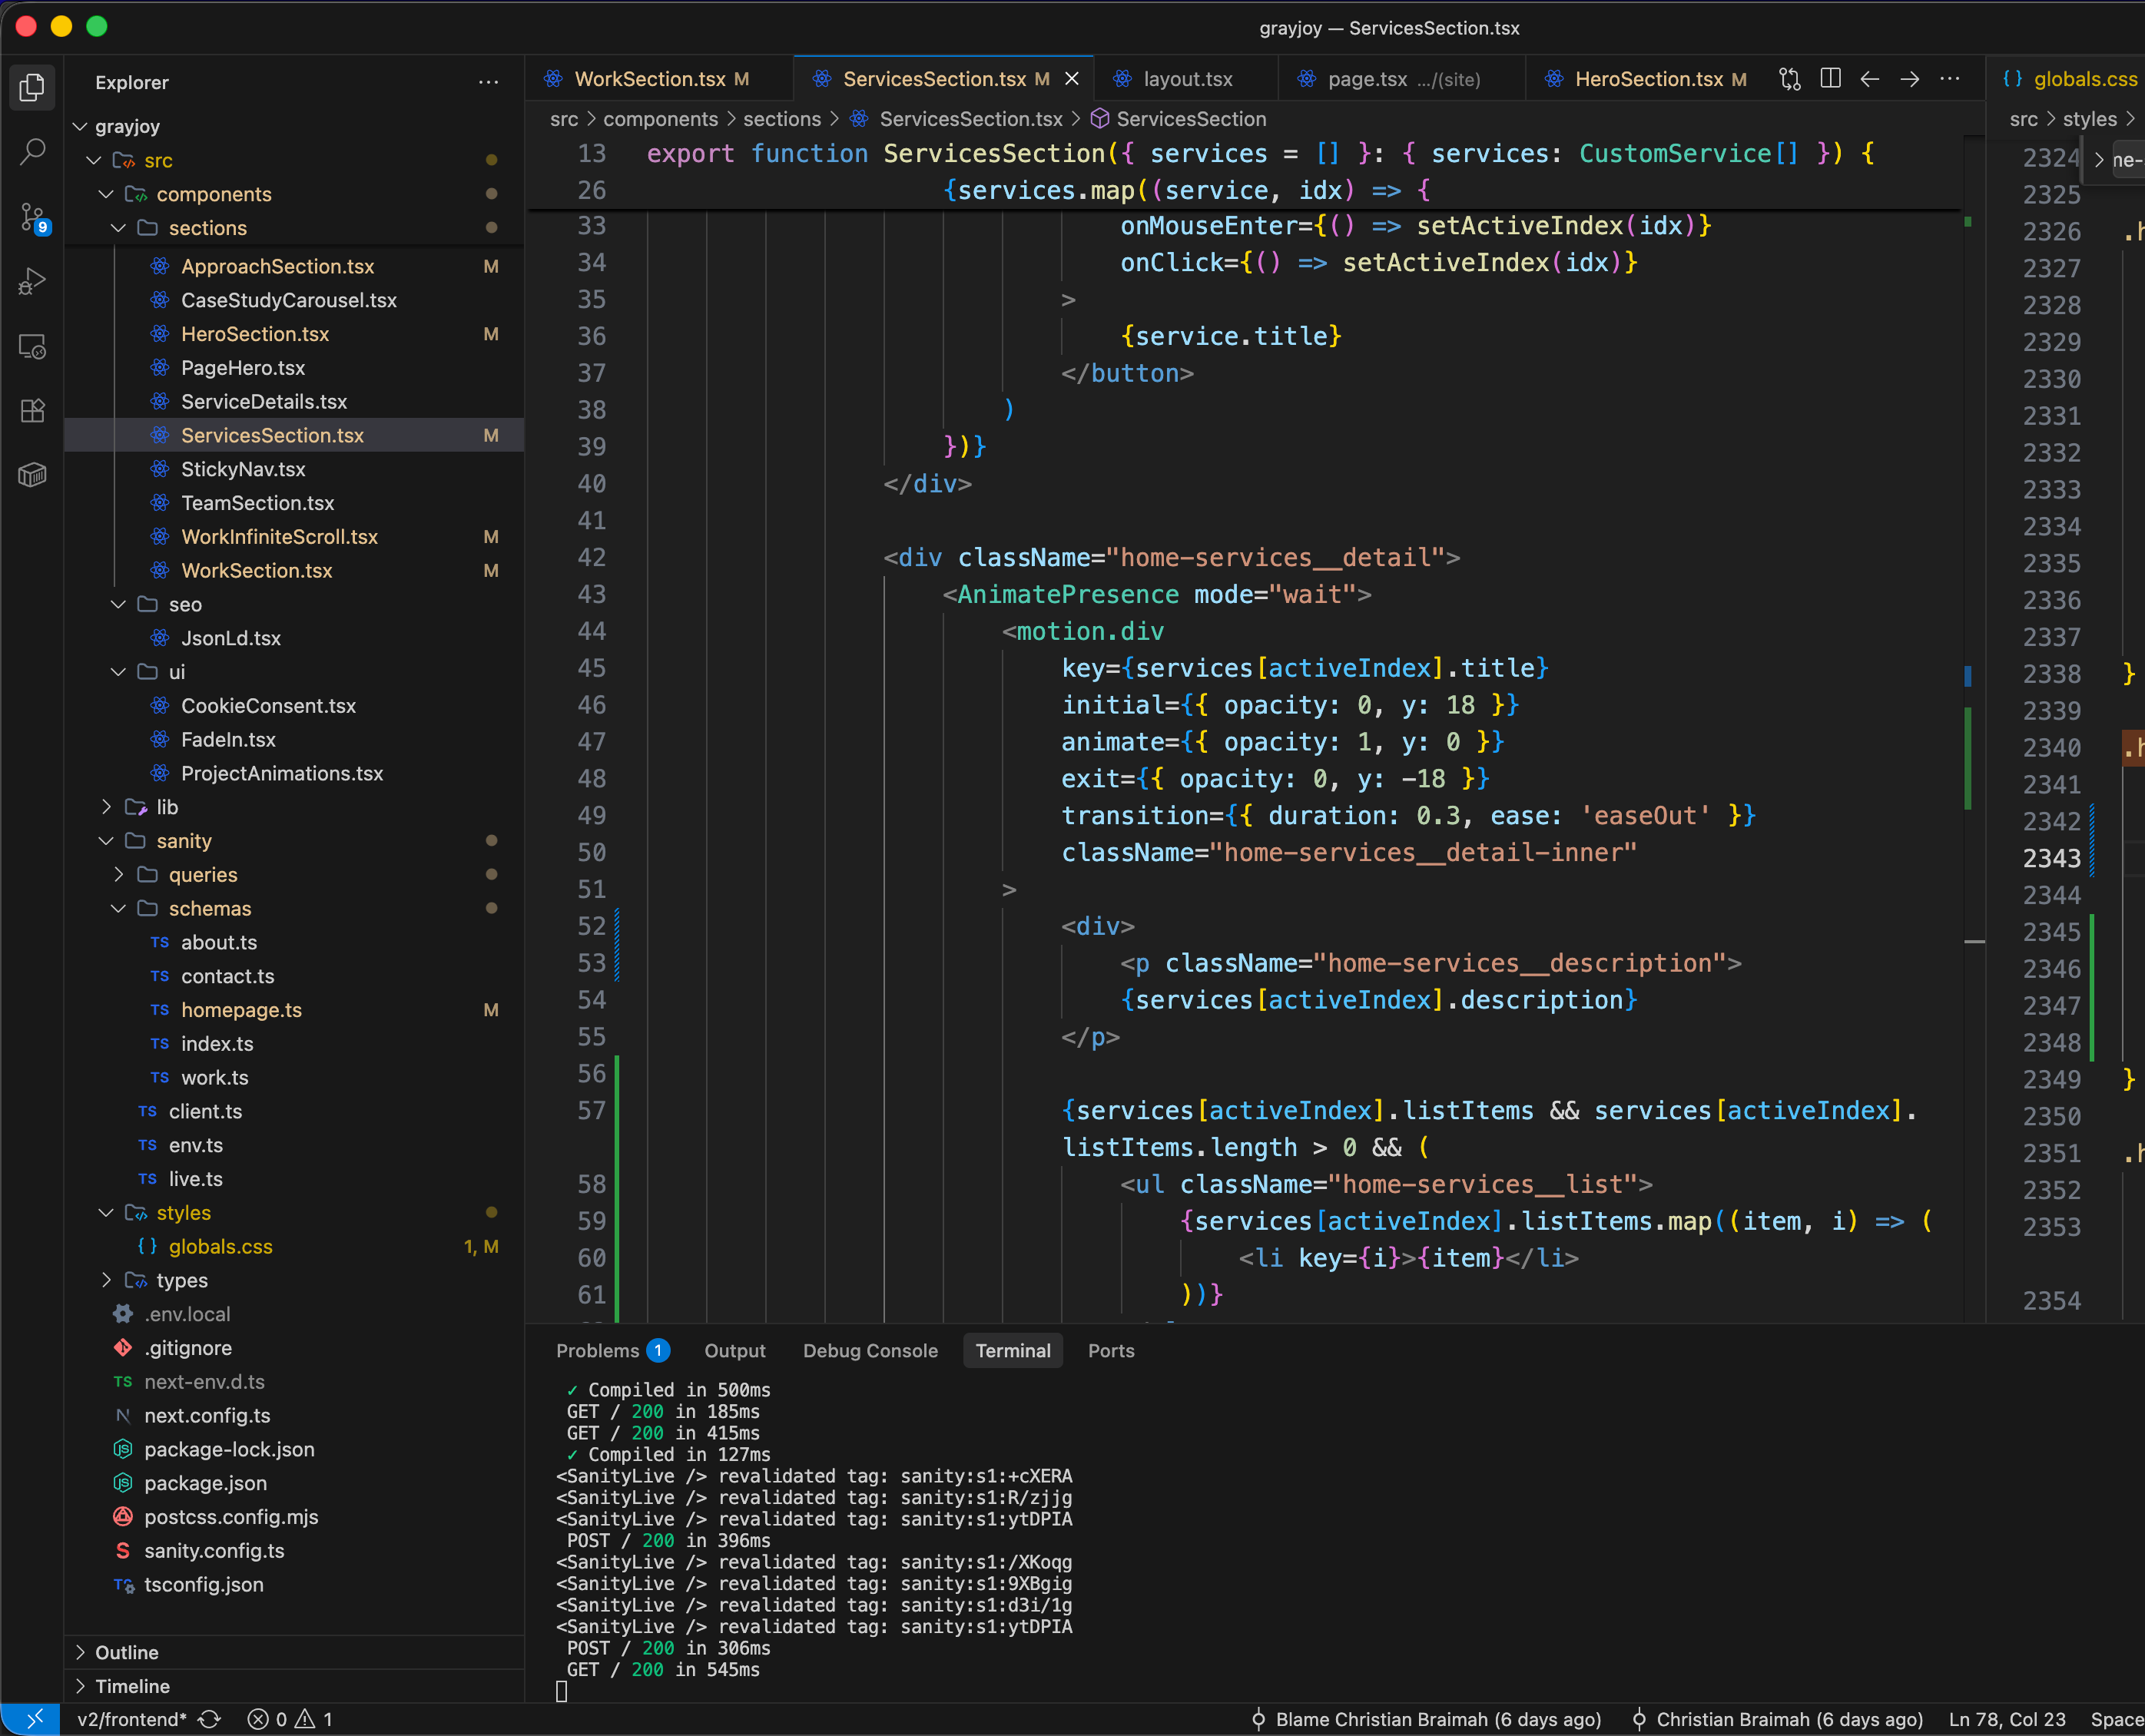Screen dimensions: 2145x1736
Task: Open homepage.ts in the explorer
Action: click(241, 1010)
